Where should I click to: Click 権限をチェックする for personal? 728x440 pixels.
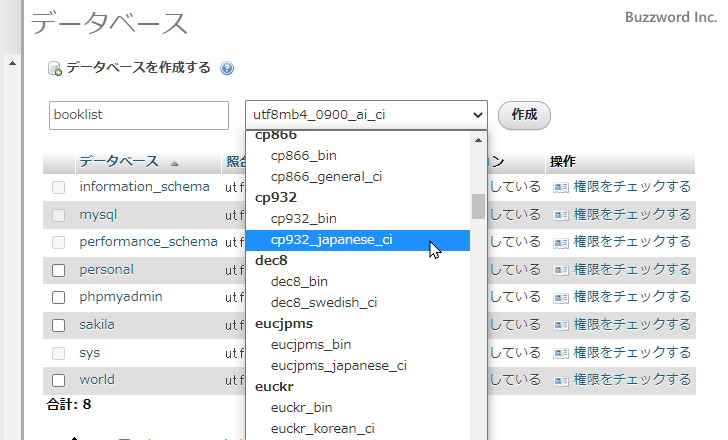(632, 270)
